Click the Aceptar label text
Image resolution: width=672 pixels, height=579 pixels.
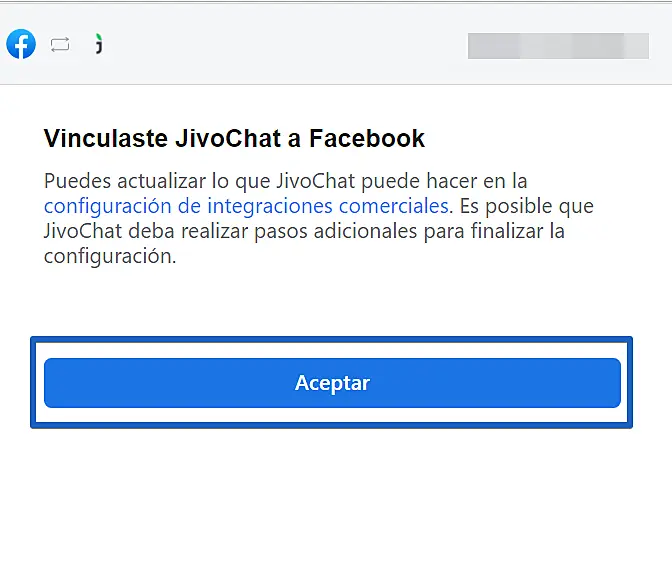(x=332, y=383)
